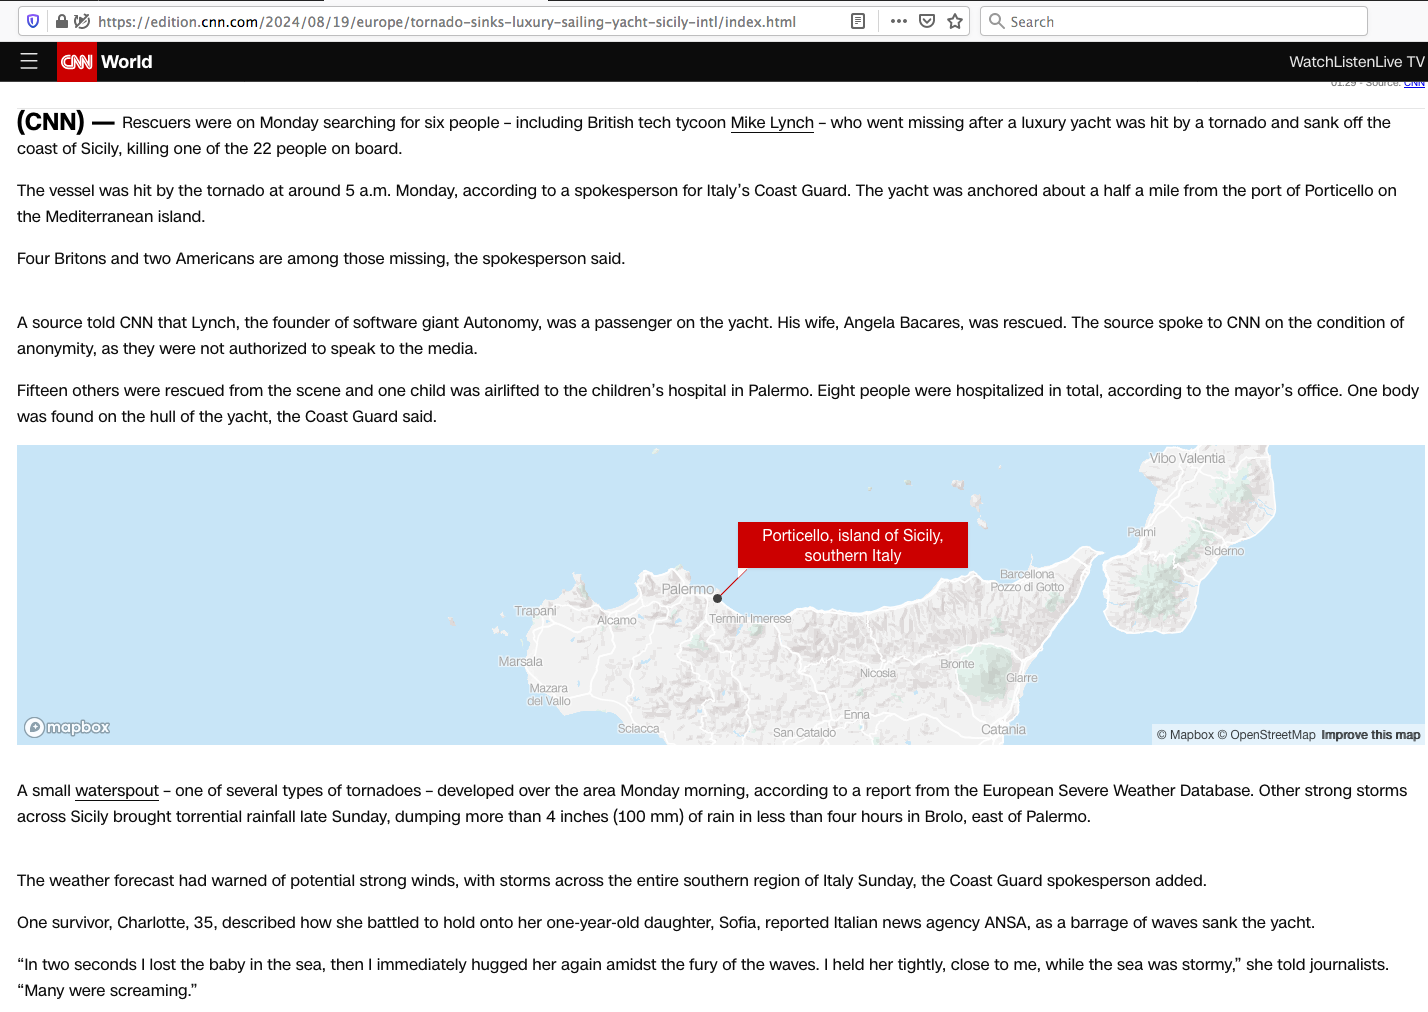
Task: Open the permissions icon beside the padlock
Action: tap(82, 21)
